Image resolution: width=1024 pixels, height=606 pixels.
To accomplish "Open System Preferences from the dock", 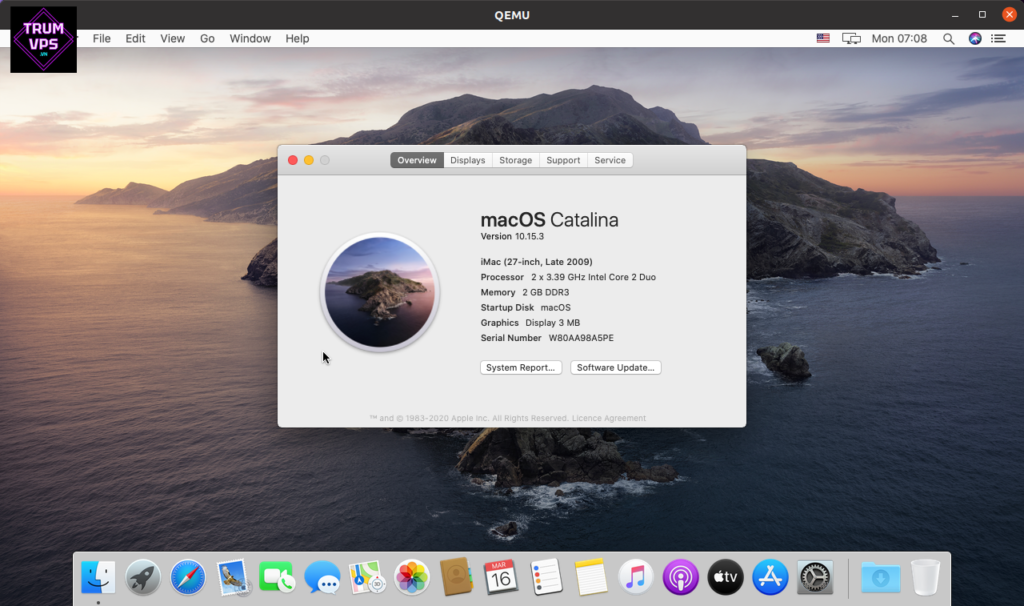I will 815,577.
